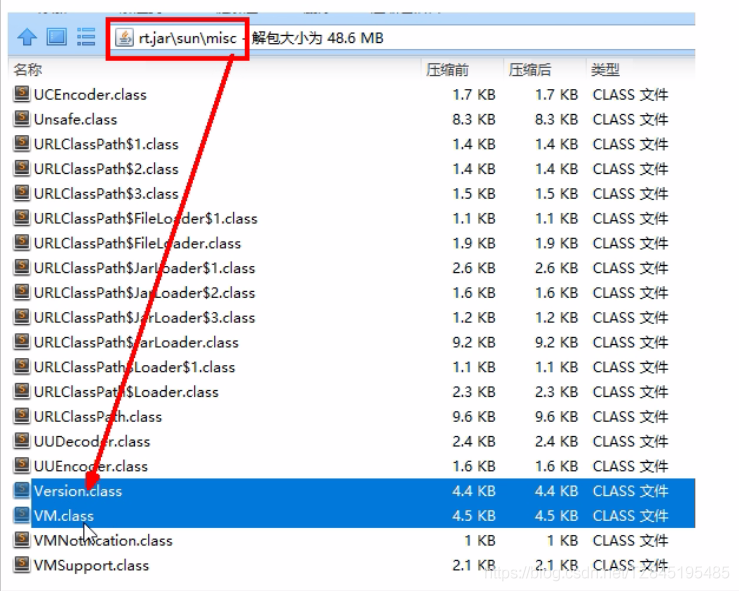This screenshot has height=591, width=739.
Task: Sort by 类型 column header
Action: [605, 70]
